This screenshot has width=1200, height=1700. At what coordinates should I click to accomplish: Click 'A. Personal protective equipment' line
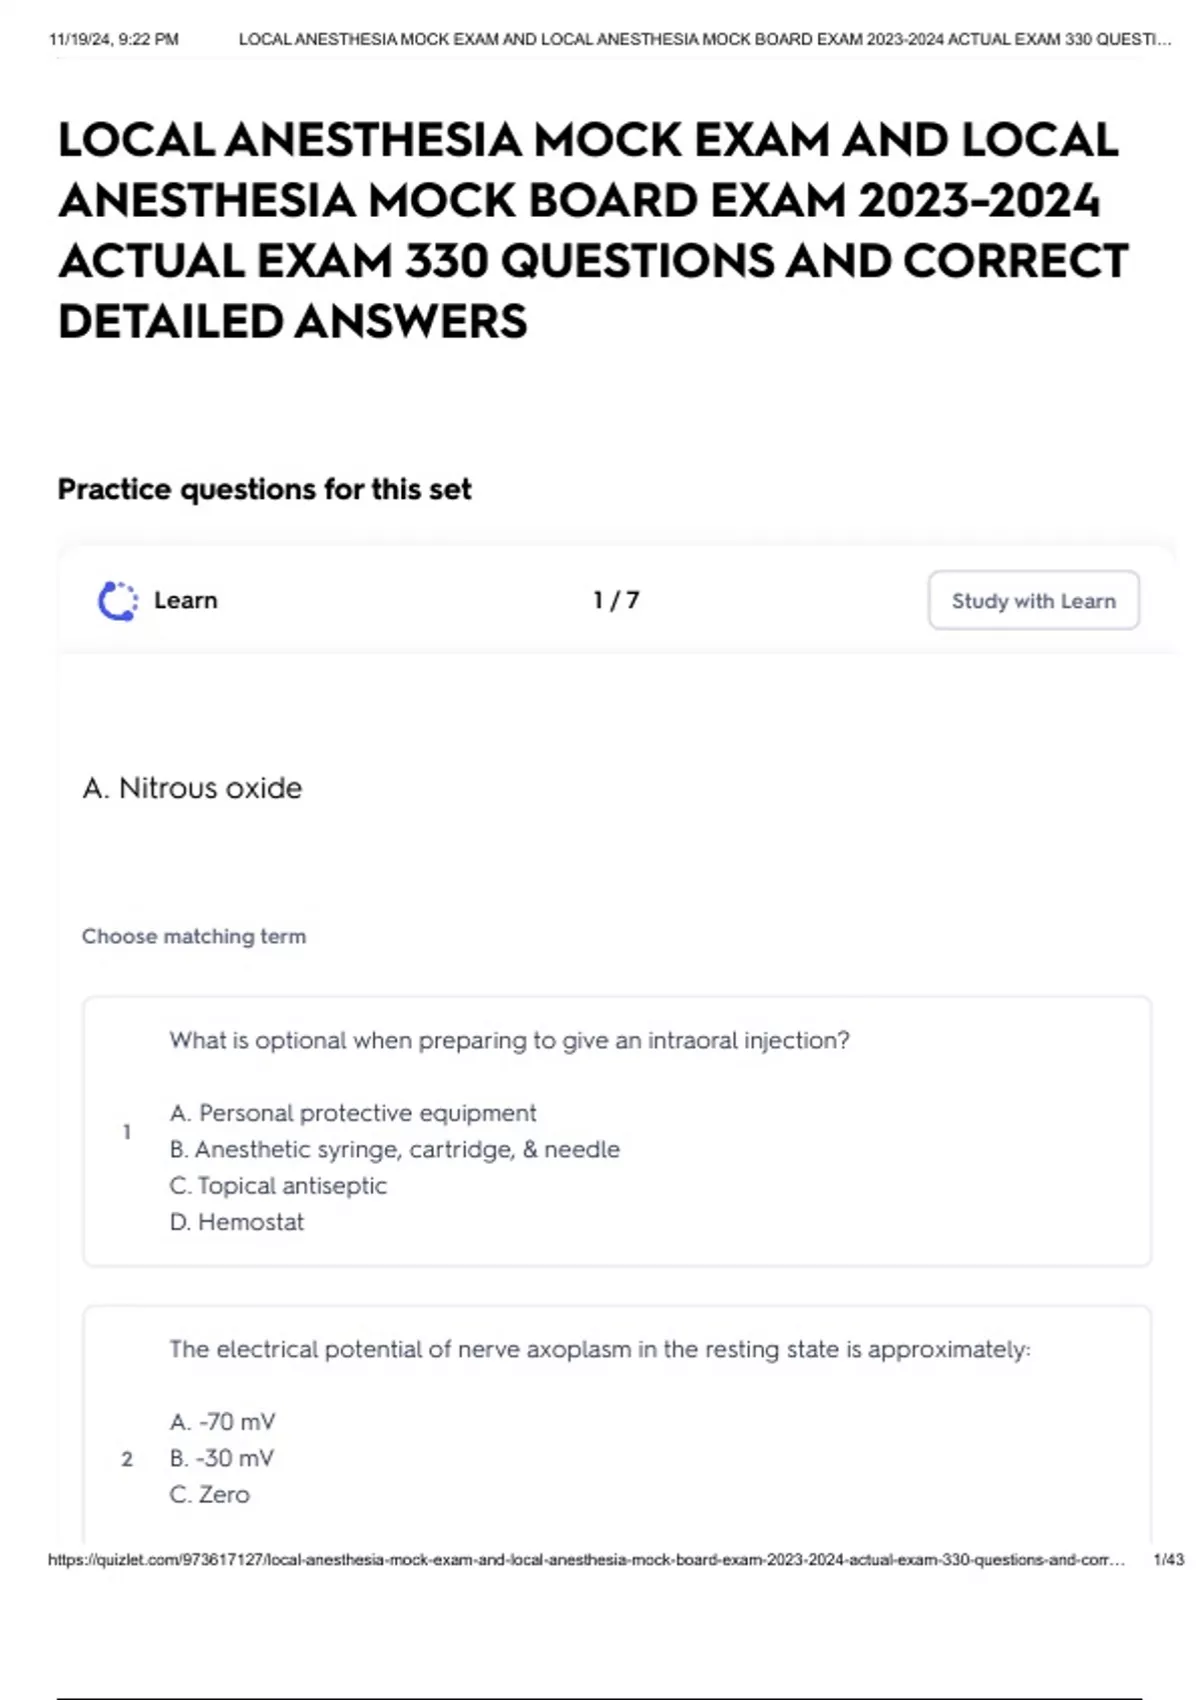pyautogui.click(x=353, y=1113)
